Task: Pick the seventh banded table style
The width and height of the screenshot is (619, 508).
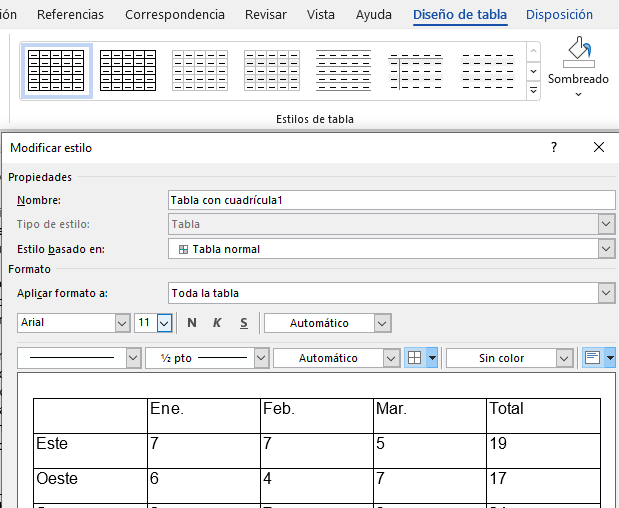Action: pyautogui.click(x=488, y=71)
